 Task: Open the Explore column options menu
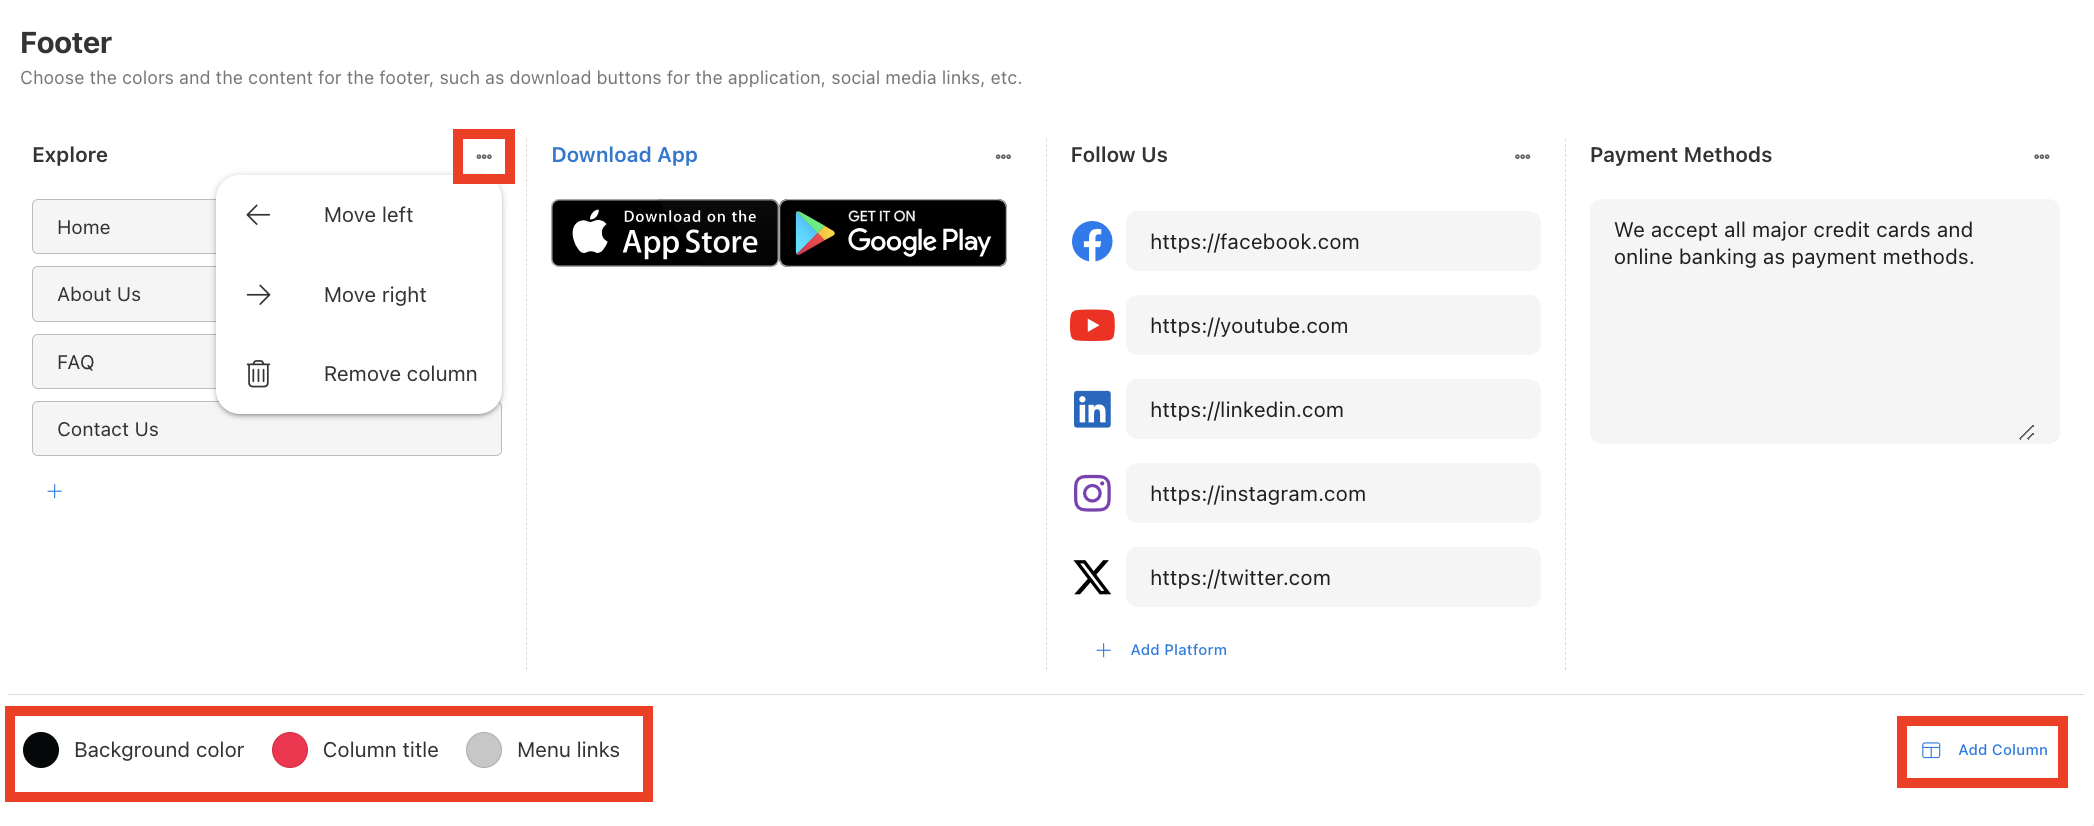coord(484,156)
